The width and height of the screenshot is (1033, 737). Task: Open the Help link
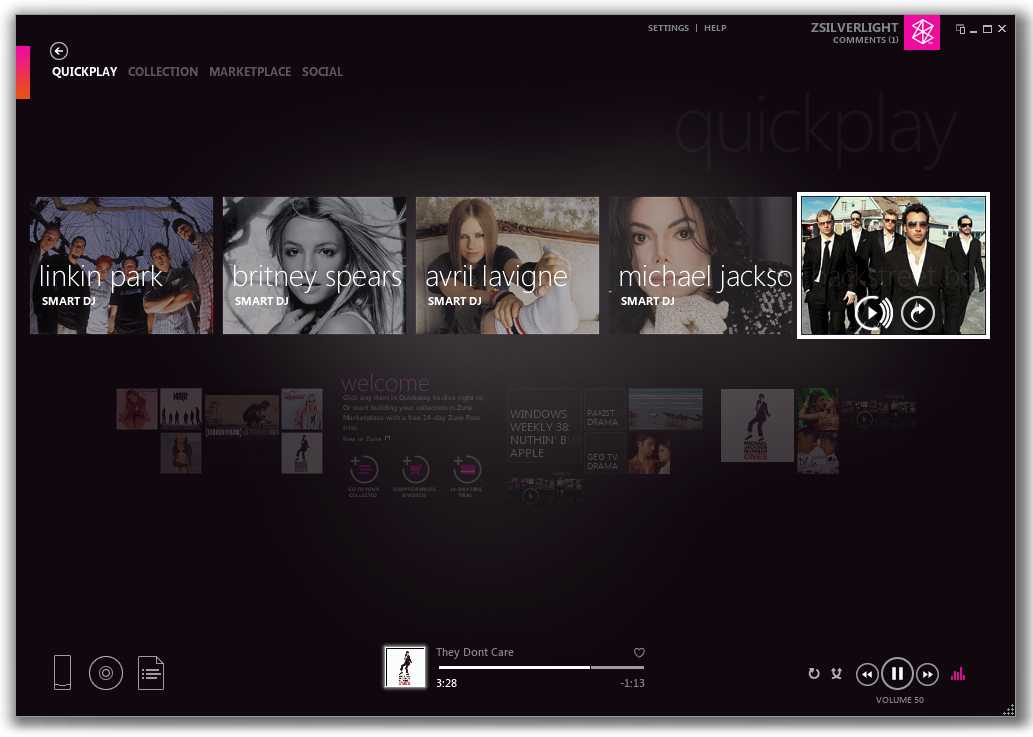pos(715,28)
